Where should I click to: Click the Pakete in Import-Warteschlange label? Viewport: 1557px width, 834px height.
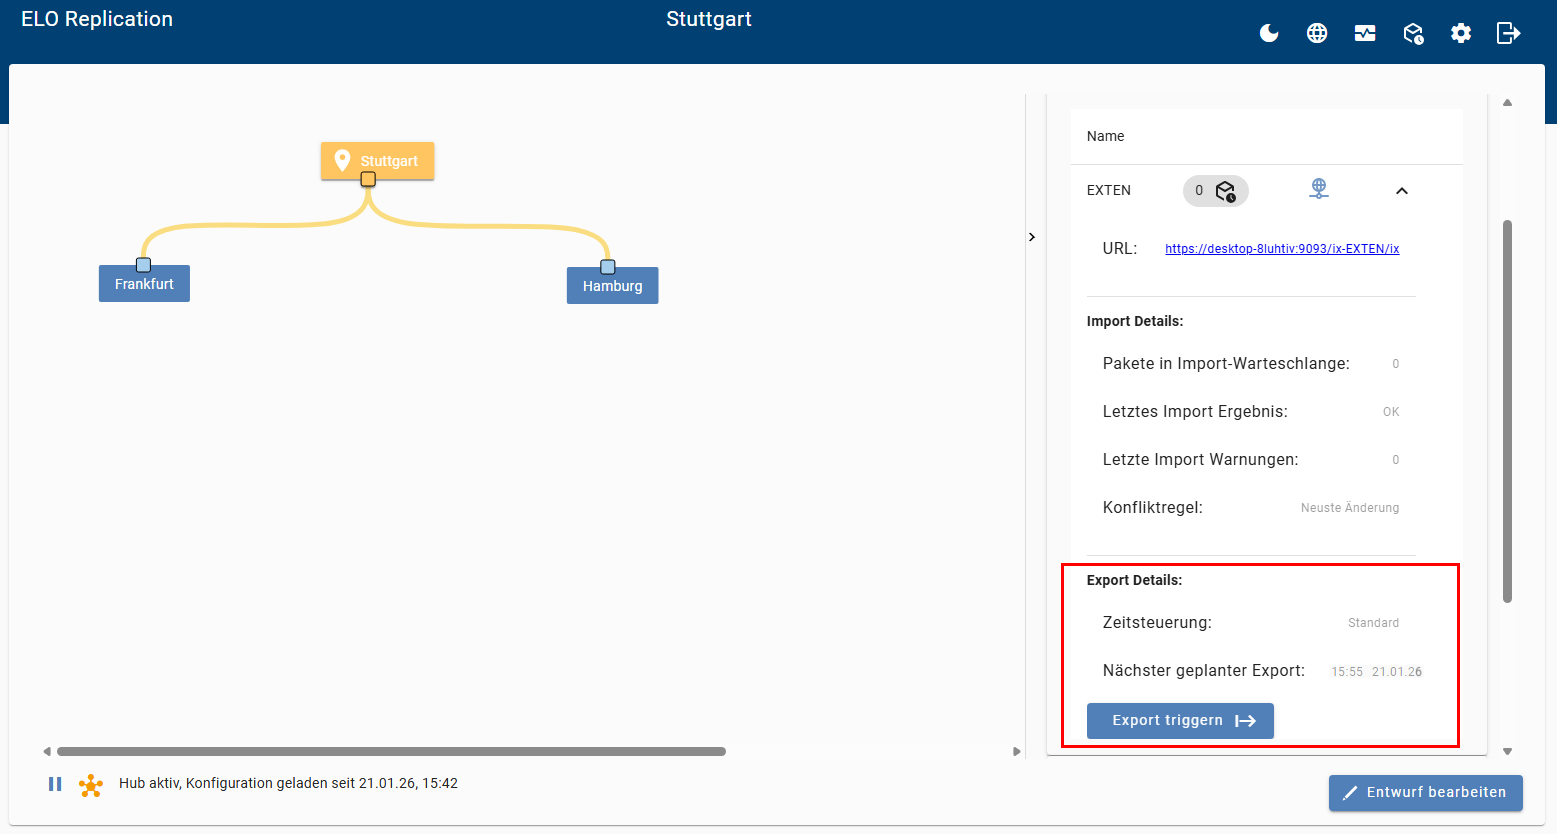[x=1226, y=363]
